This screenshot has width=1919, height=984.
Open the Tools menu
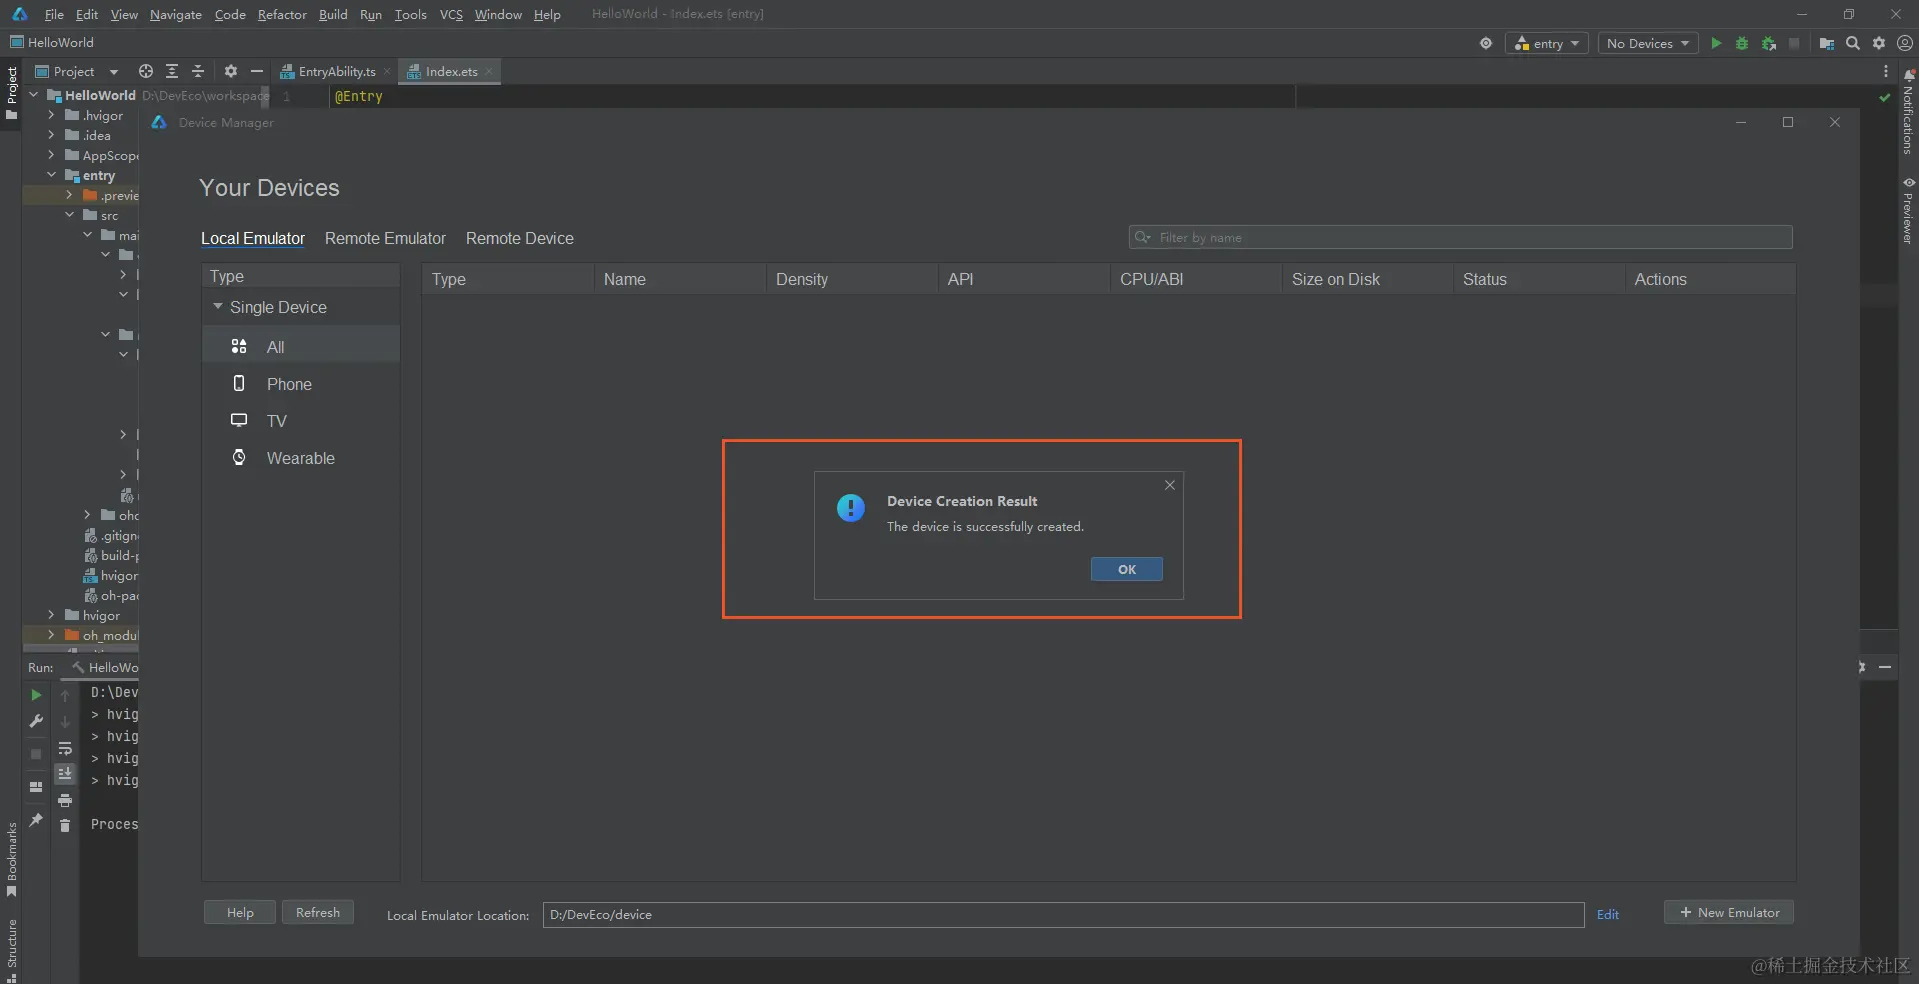(x=410, y=14)
